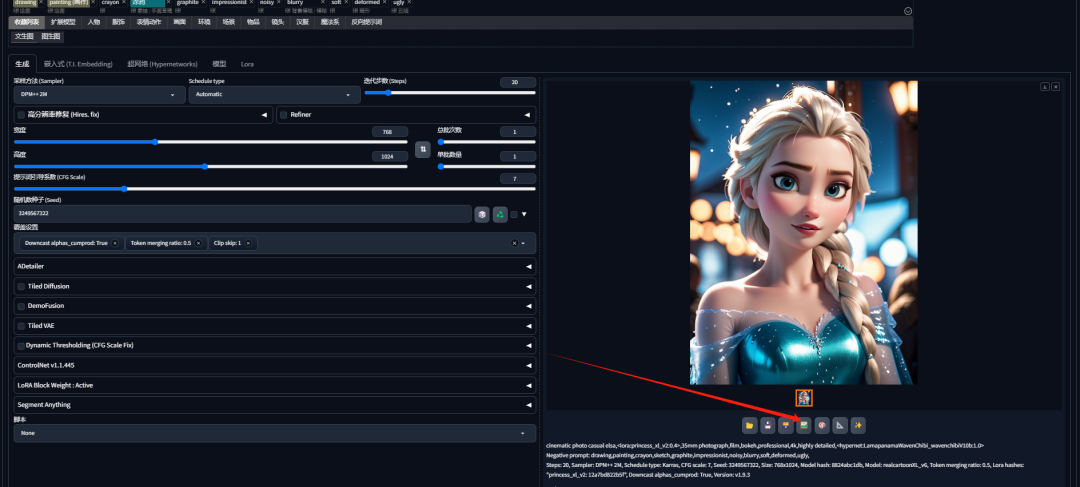This screenshot has height=487, width=1080.
Task: Collapse prompt panel with top-right circle chevron
Action: click(908, 11)
